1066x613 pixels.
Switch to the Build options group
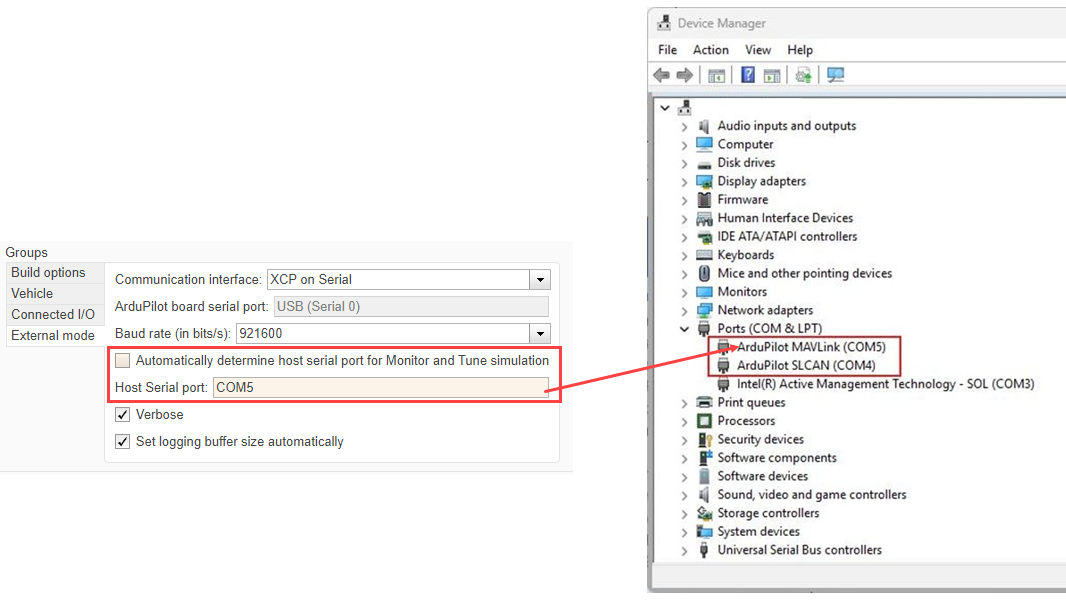[48, 273]
